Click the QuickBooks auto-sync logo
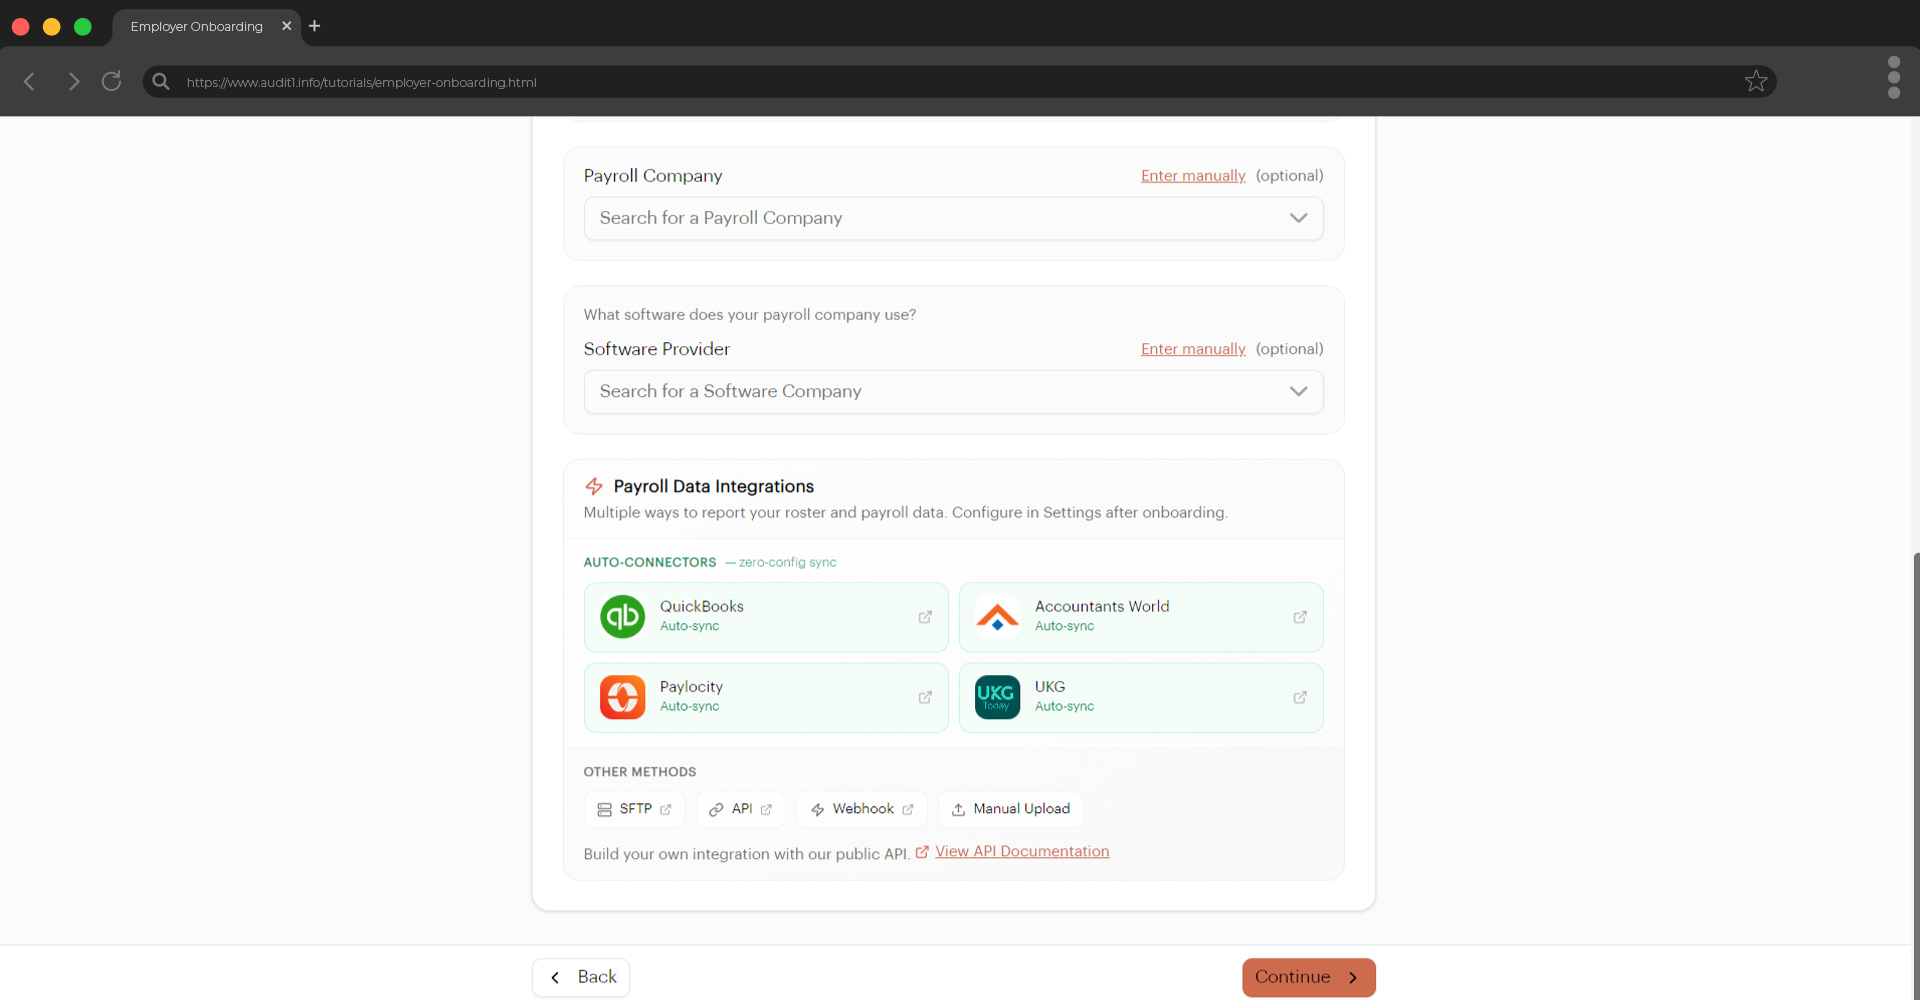 pos(622,617)
